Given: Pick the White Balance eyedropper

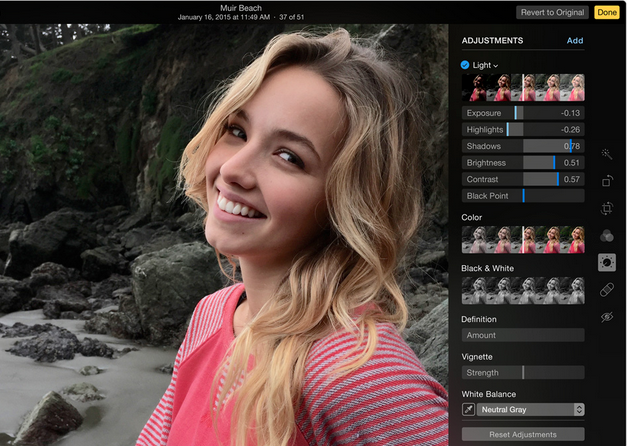Looking at the screenshot, I should pyautogui.click(x=468, y=409).
